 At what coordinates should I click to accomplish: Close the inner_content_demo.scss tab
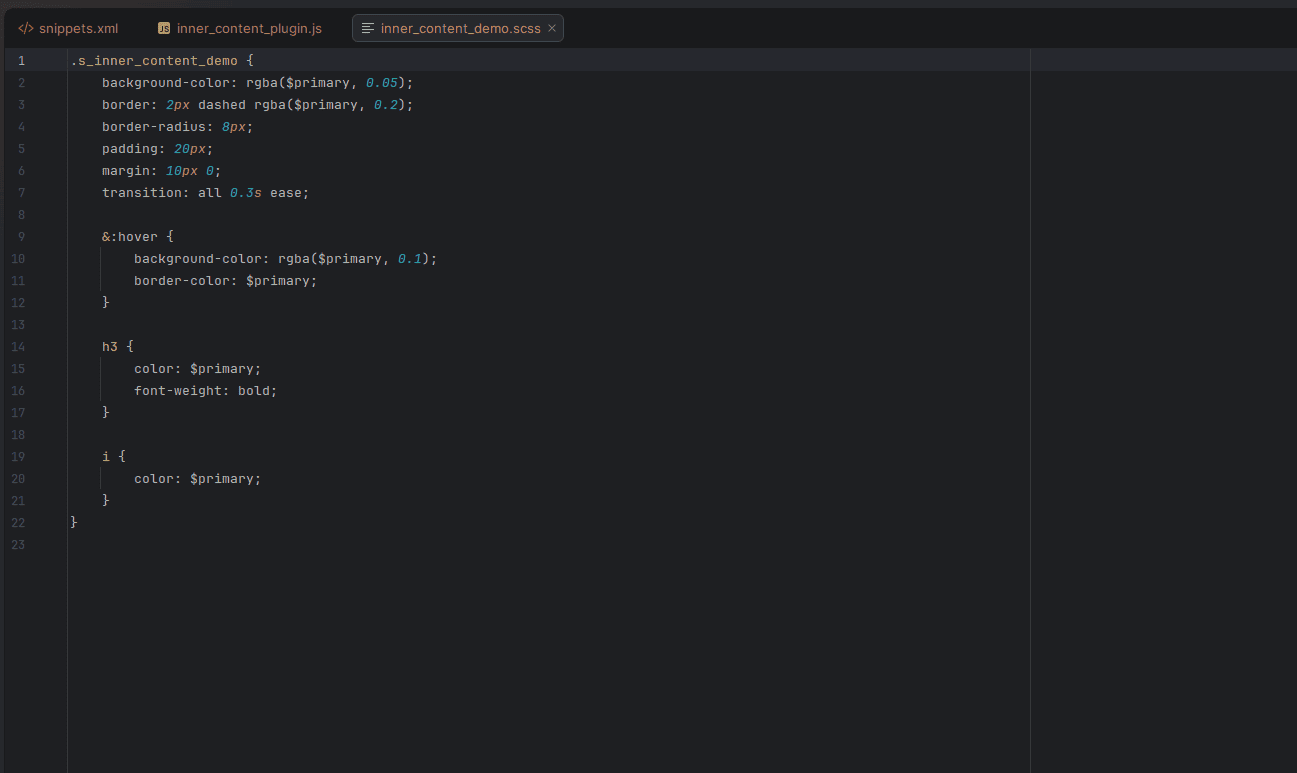pyautogui.click(x=552, y=28)
